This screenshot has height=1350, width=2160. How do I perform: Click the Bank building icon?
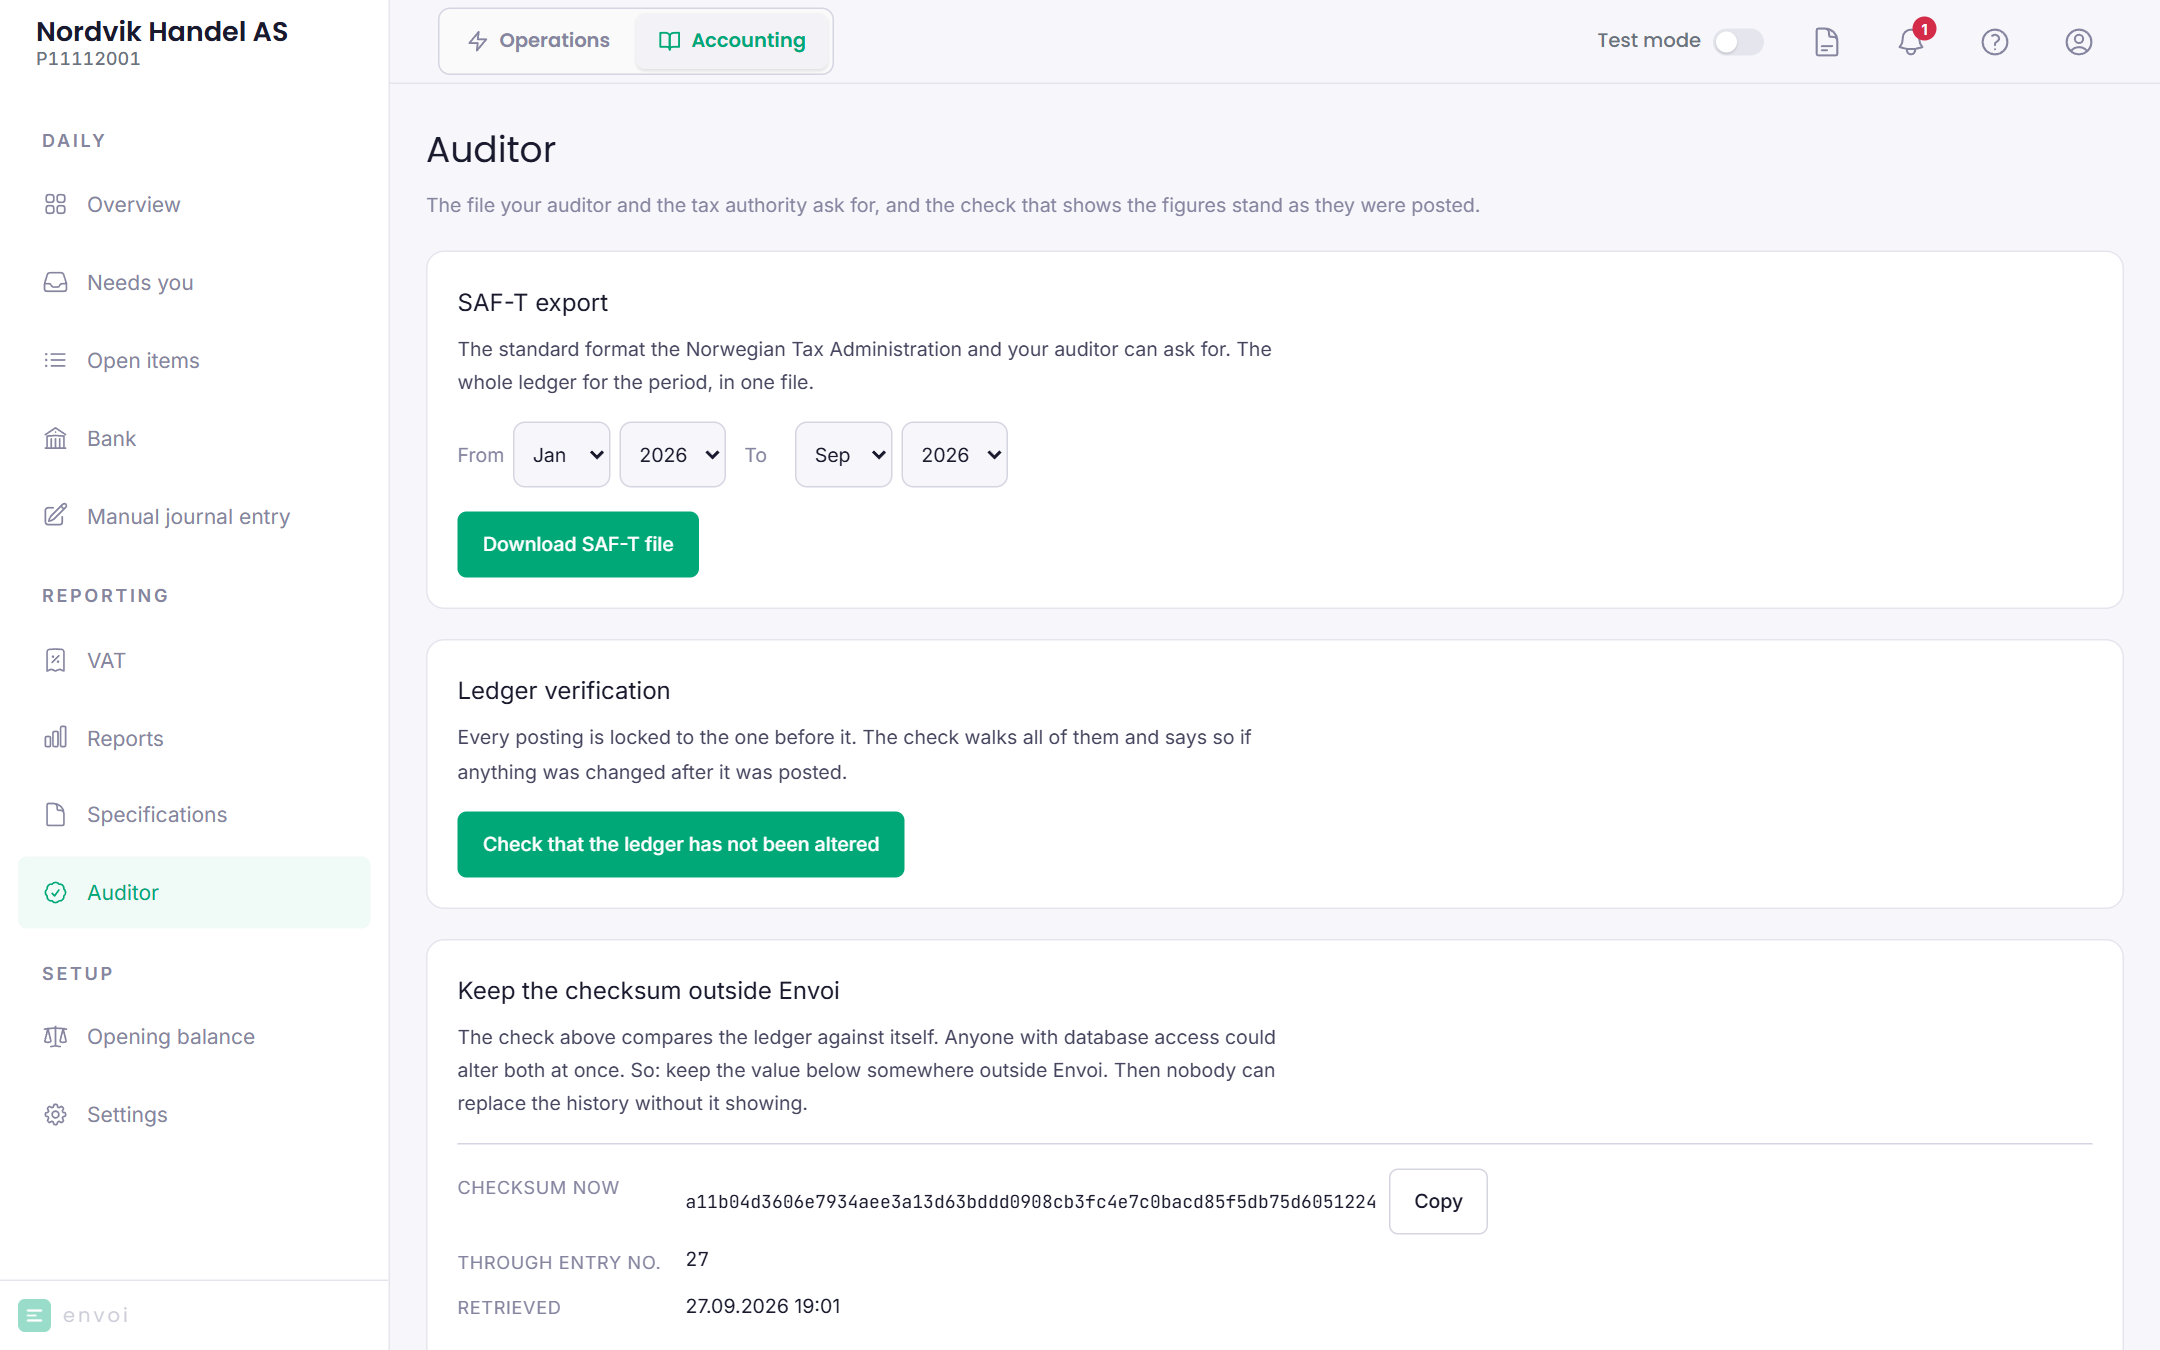pos(55,438)
